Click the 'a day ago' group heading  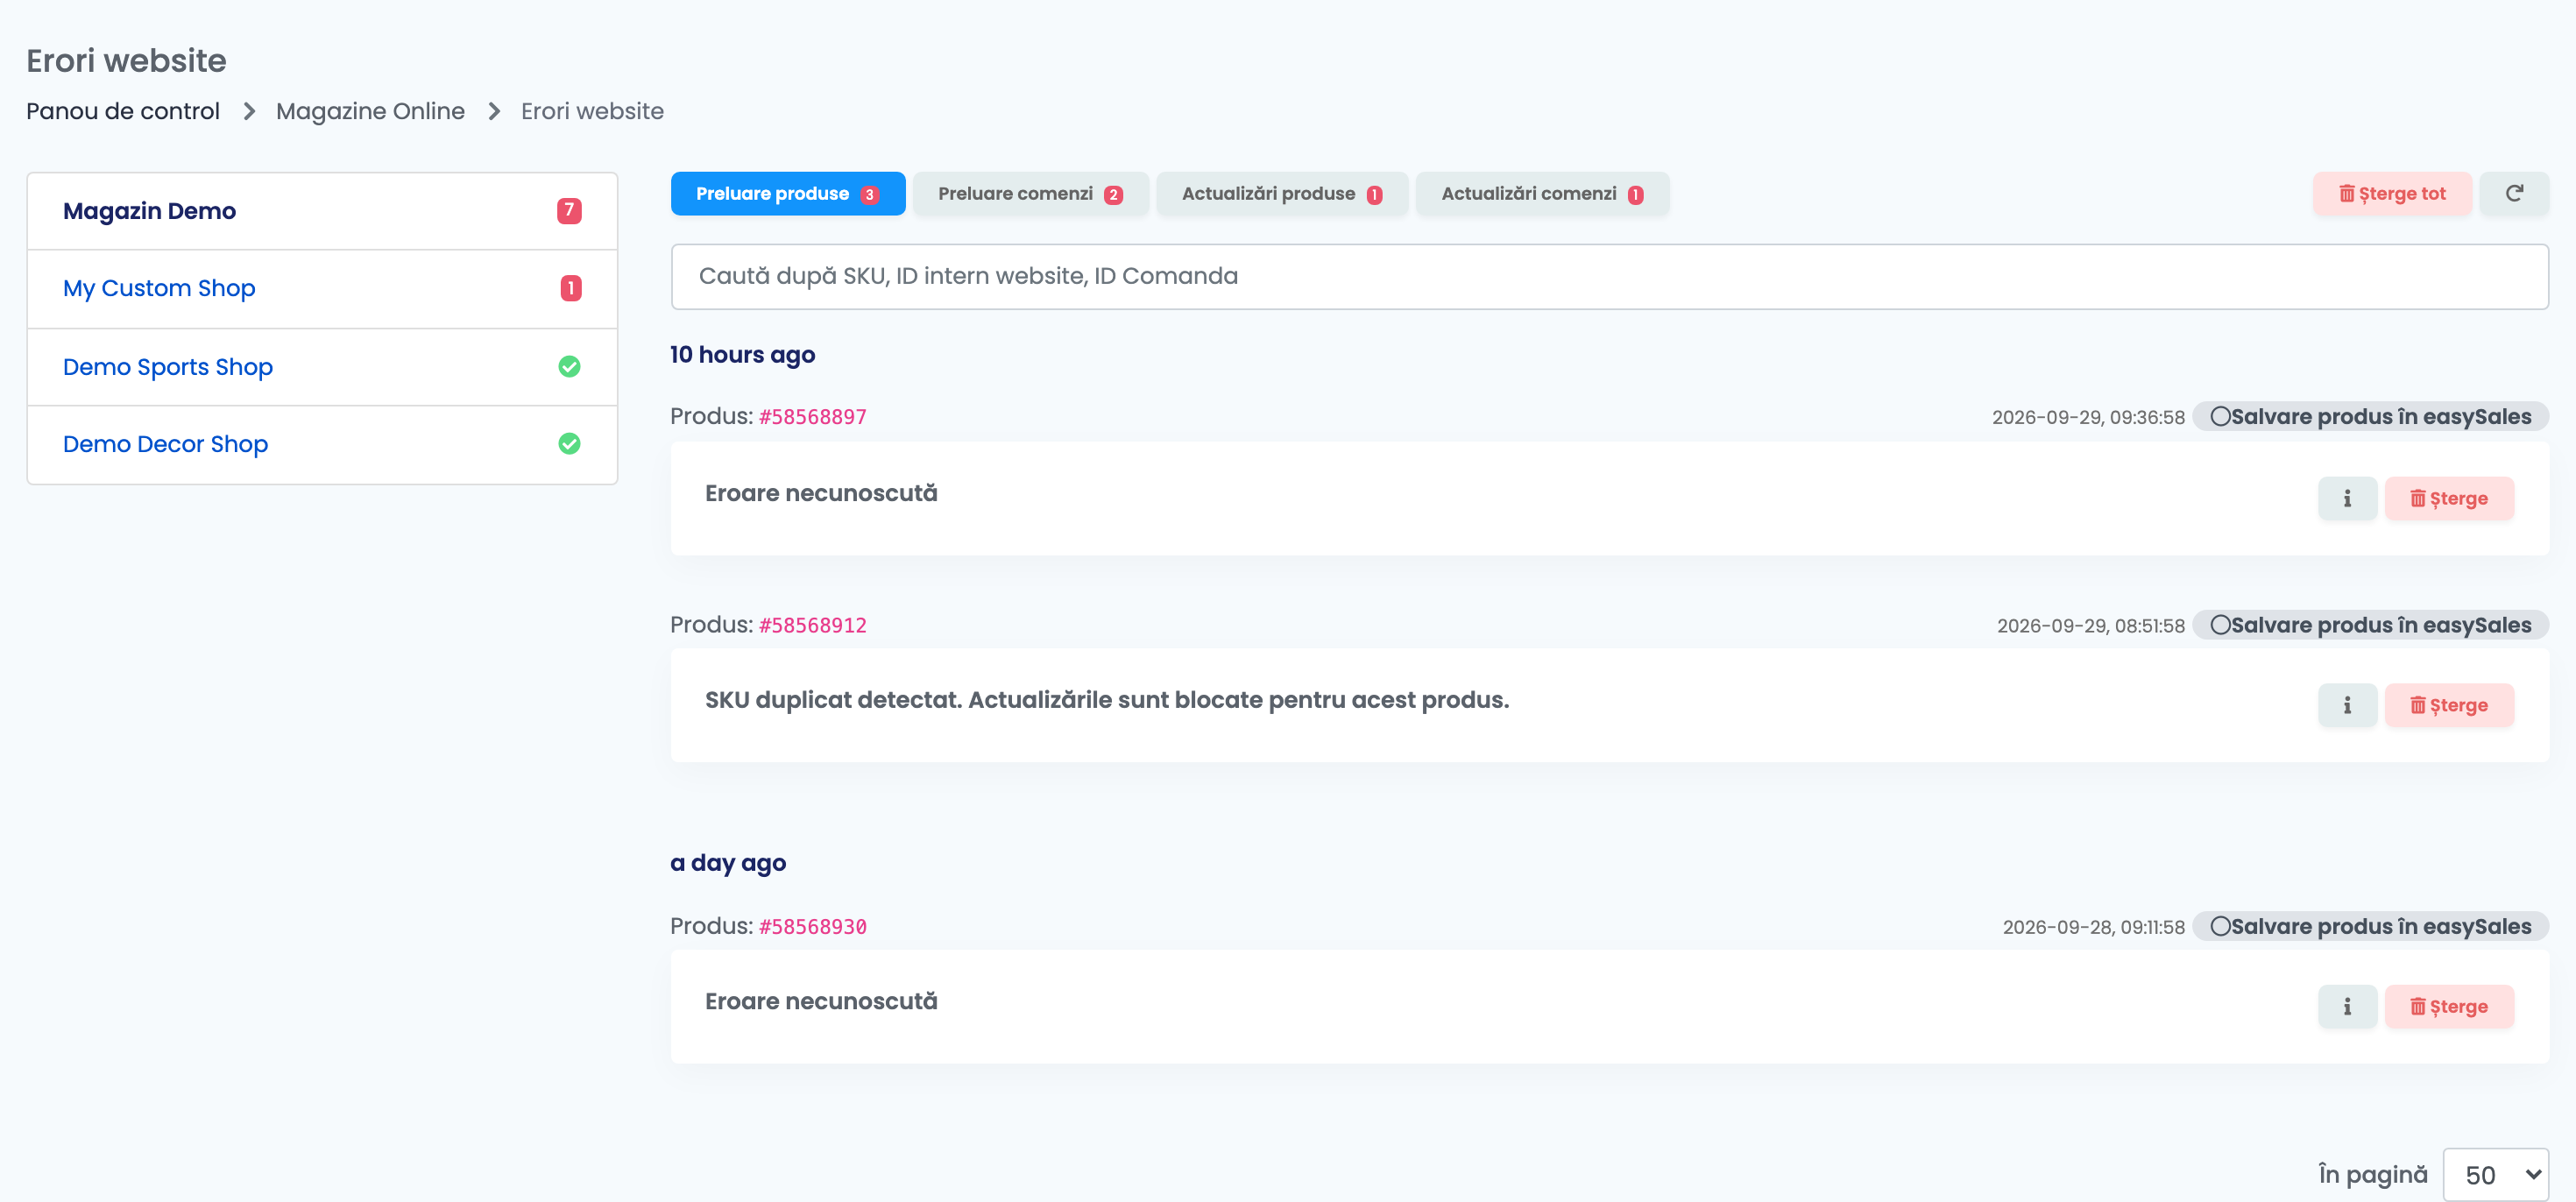click(x=728, y=863)
